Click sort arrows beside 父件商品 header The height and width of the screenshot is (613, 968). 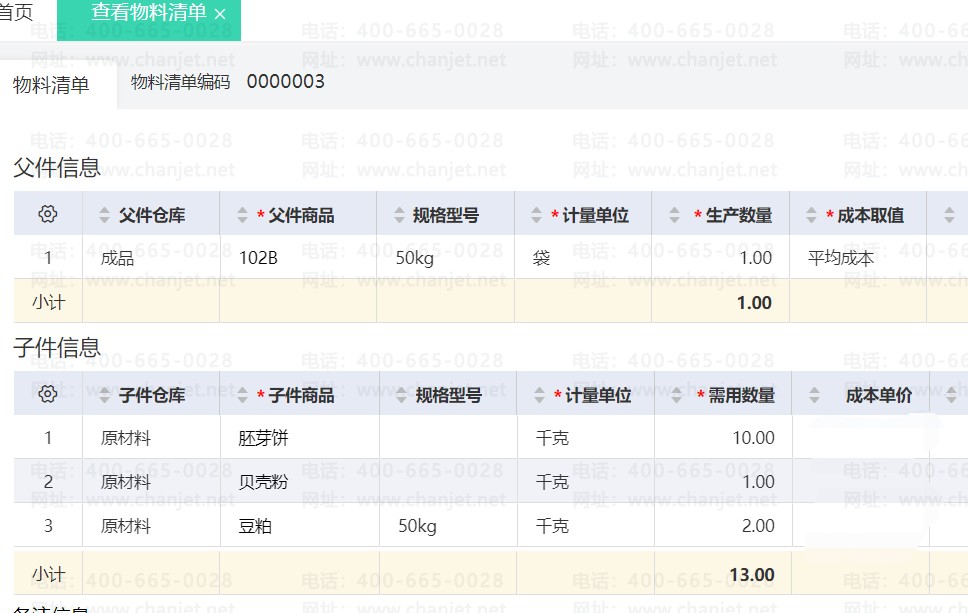[241, 215]
